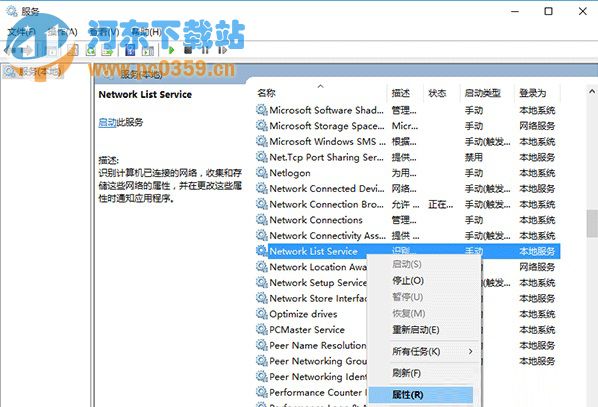Image resolution: width=598 pixels, height=407 pixels.
Task: Click the Restart Service toolbar icon
Action: pos(222,50)
